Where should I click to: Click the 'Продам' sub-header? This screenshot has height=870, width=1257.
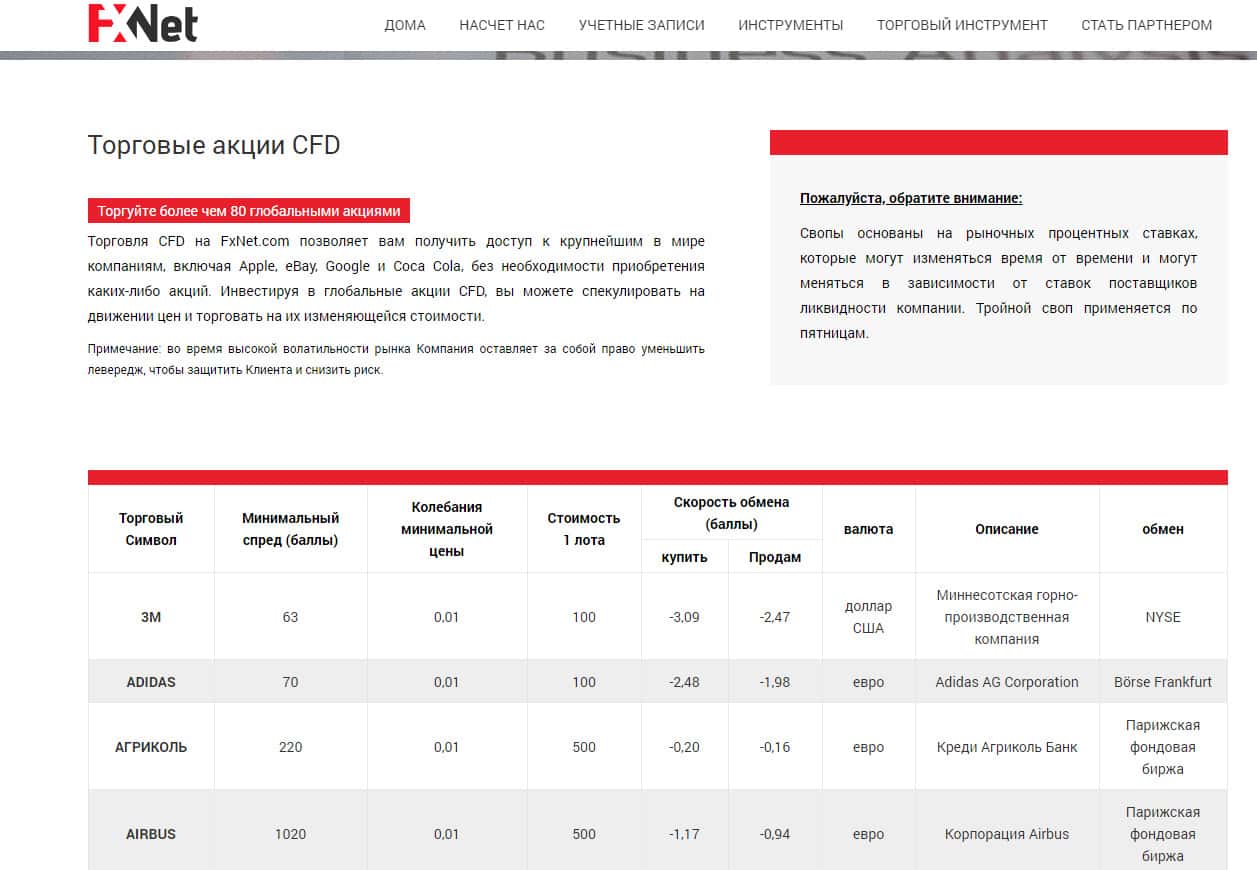(775, 557)
